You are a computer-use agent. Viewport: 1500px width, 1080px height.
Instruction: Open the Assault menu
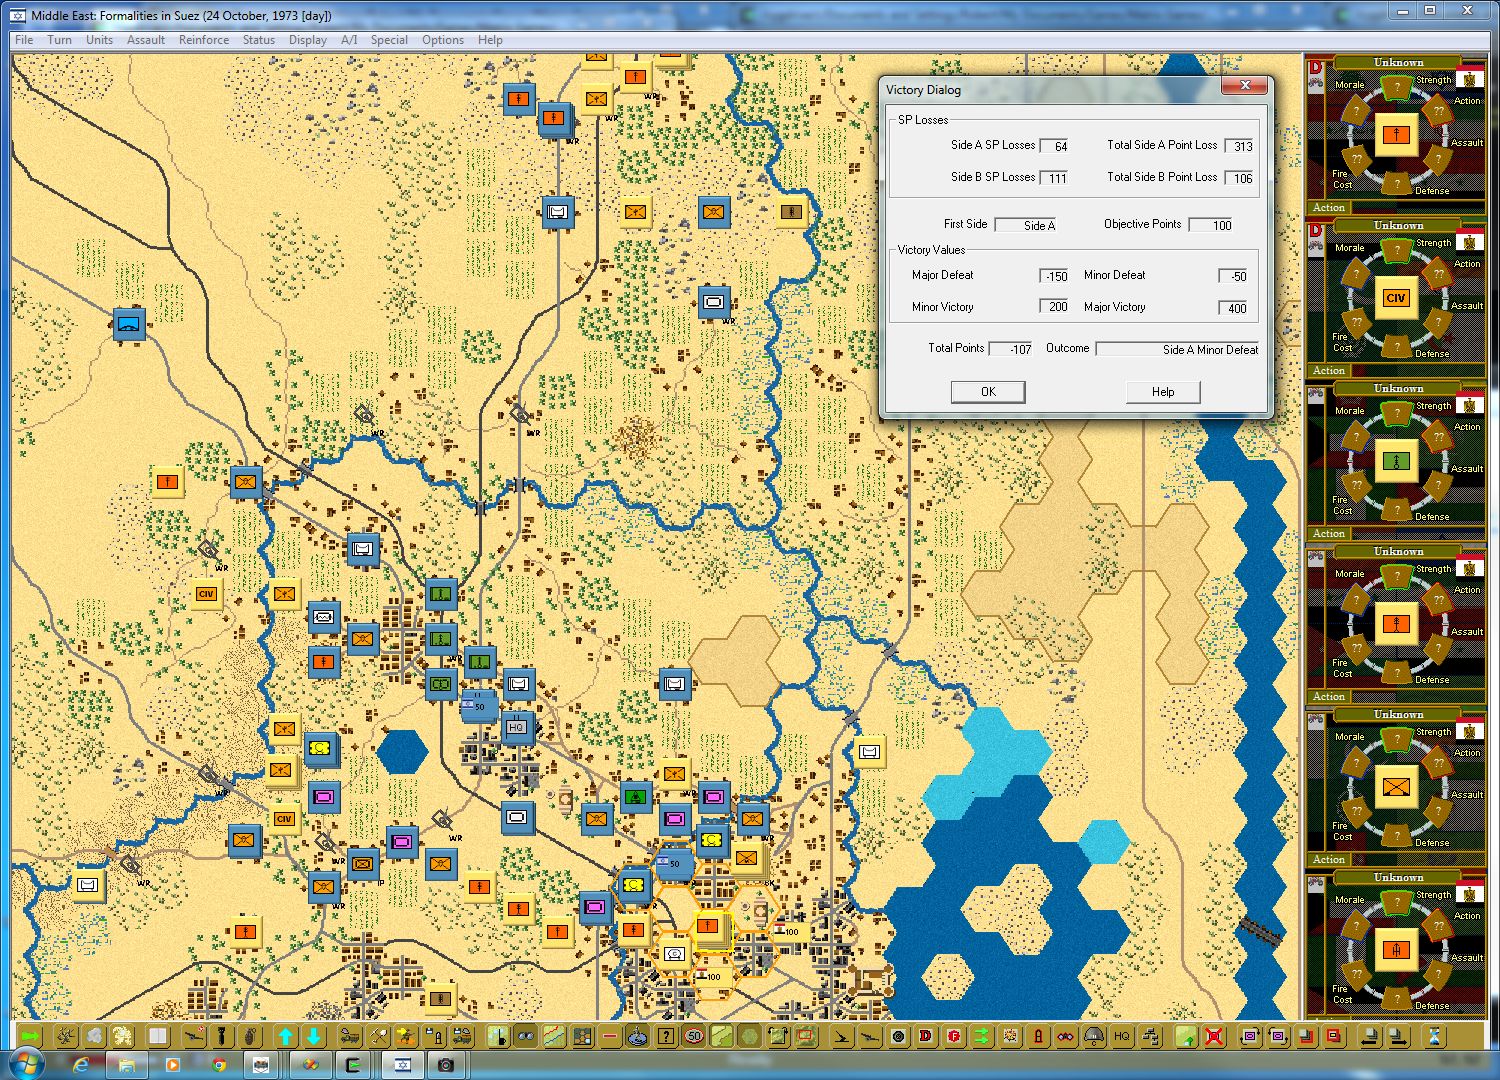(x=146, y=40)
